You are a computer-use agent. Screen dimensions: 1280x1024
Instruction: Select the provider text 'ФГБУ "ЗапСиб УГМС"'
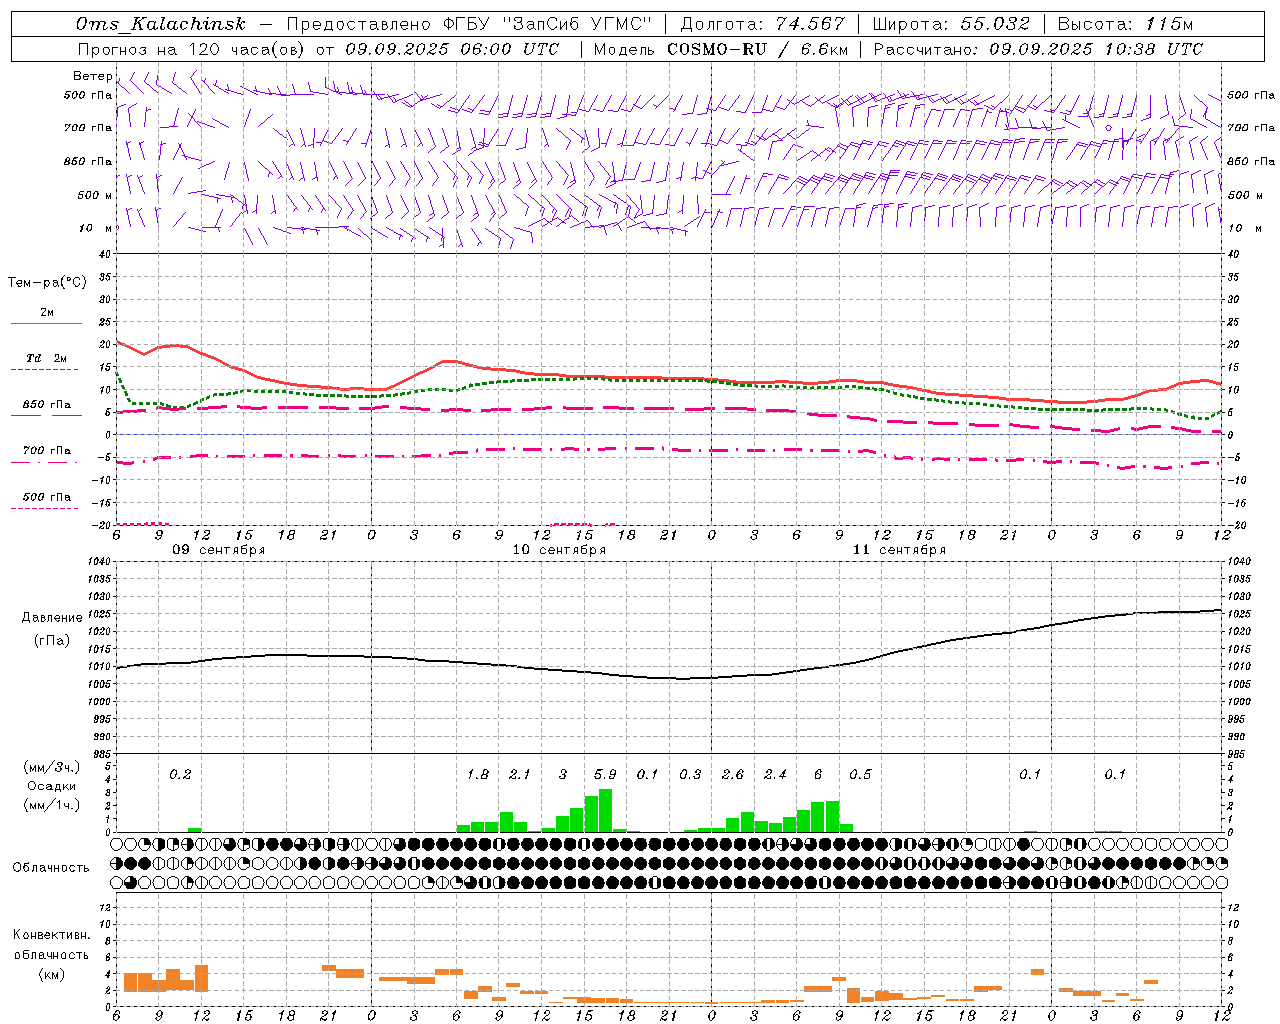pos(547,24)
